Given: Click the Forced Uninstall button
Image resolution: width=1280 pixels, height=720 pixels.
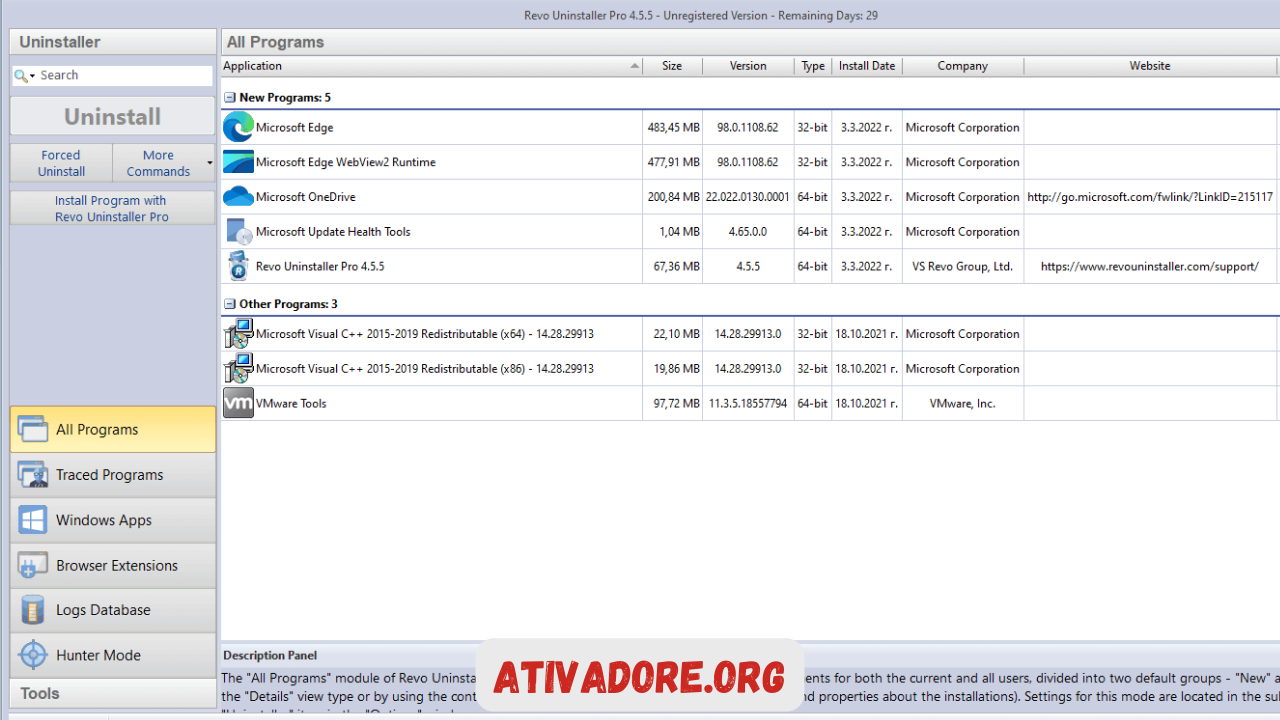Looking at the screenshot, I should 61,163.
